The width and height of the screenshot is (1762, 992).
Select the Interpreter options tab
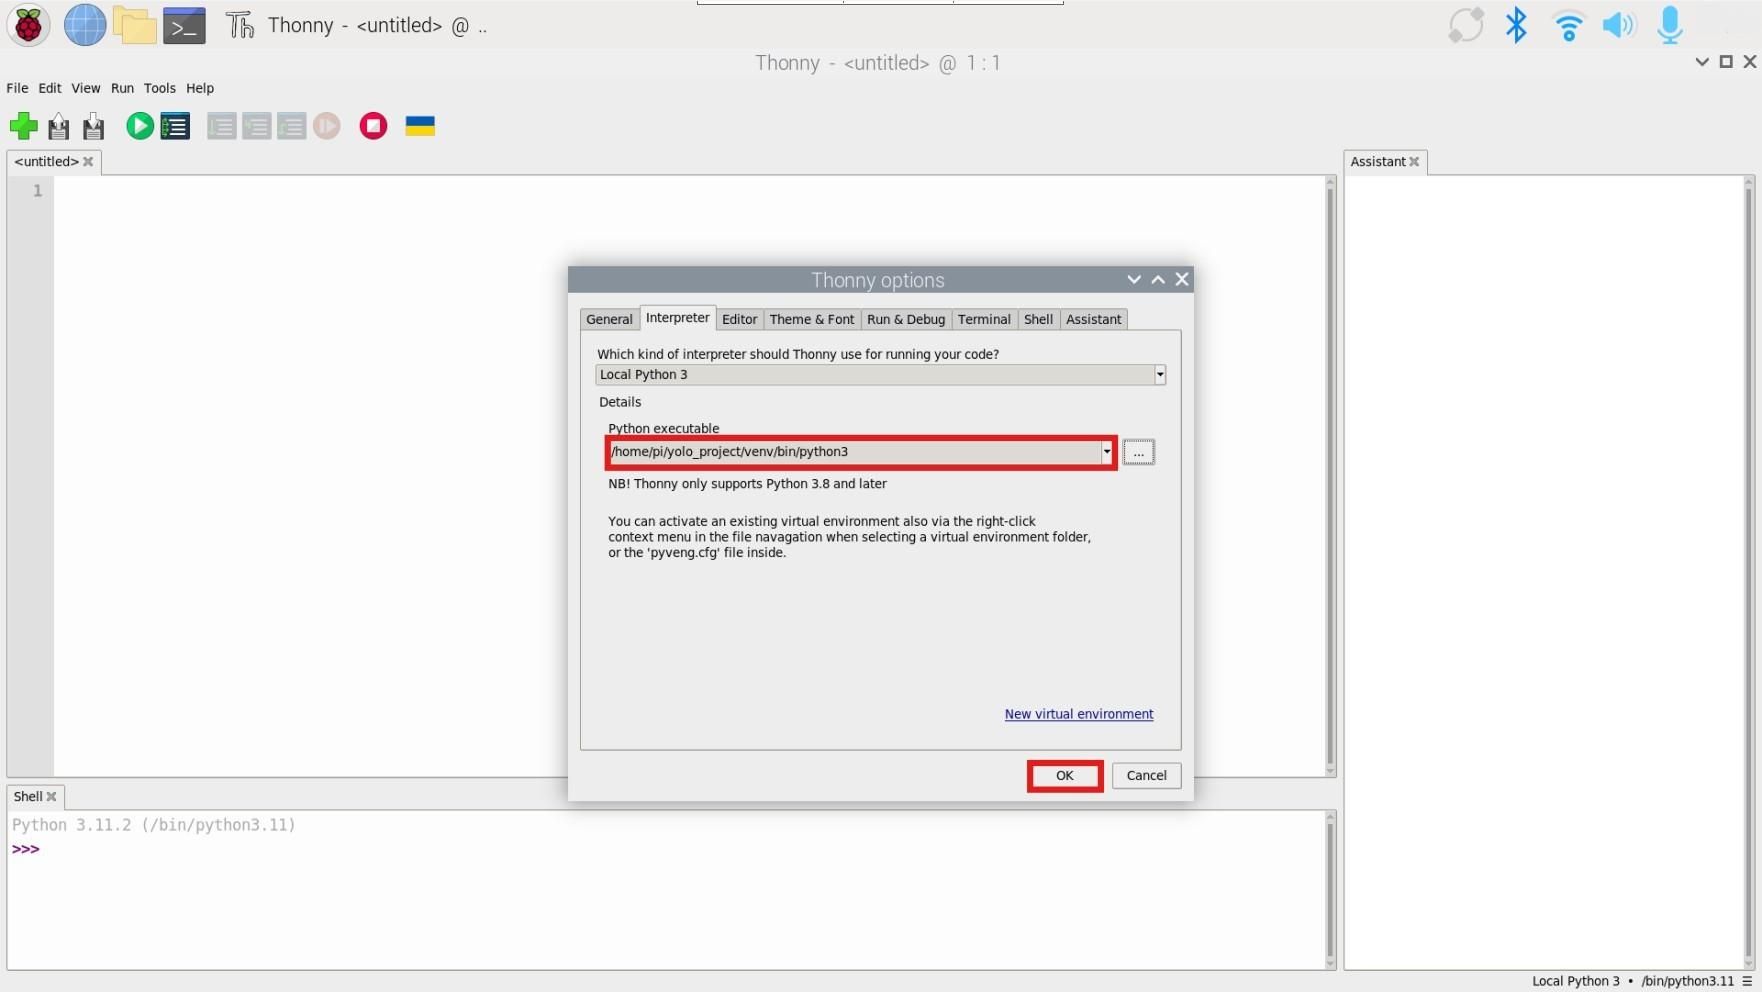click(x=677, y=317)
